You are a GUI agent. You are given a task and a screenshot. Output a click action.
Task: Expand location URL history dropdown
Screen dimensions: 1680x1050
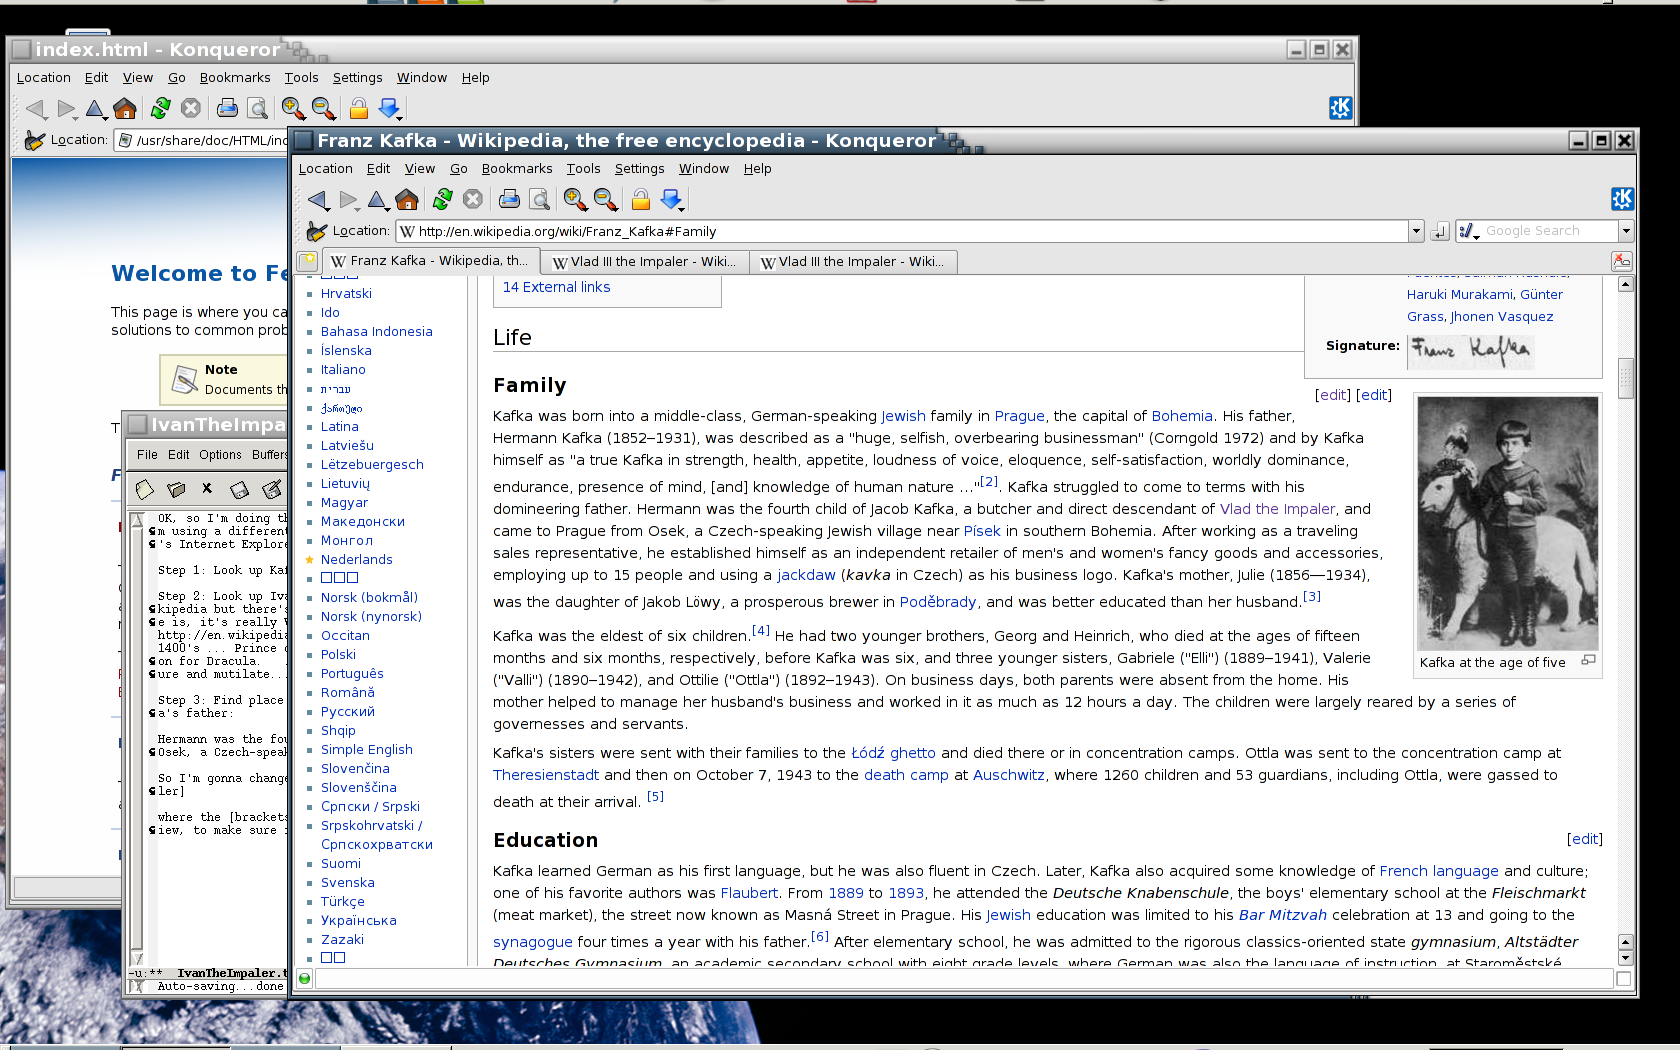point(1416,232)
